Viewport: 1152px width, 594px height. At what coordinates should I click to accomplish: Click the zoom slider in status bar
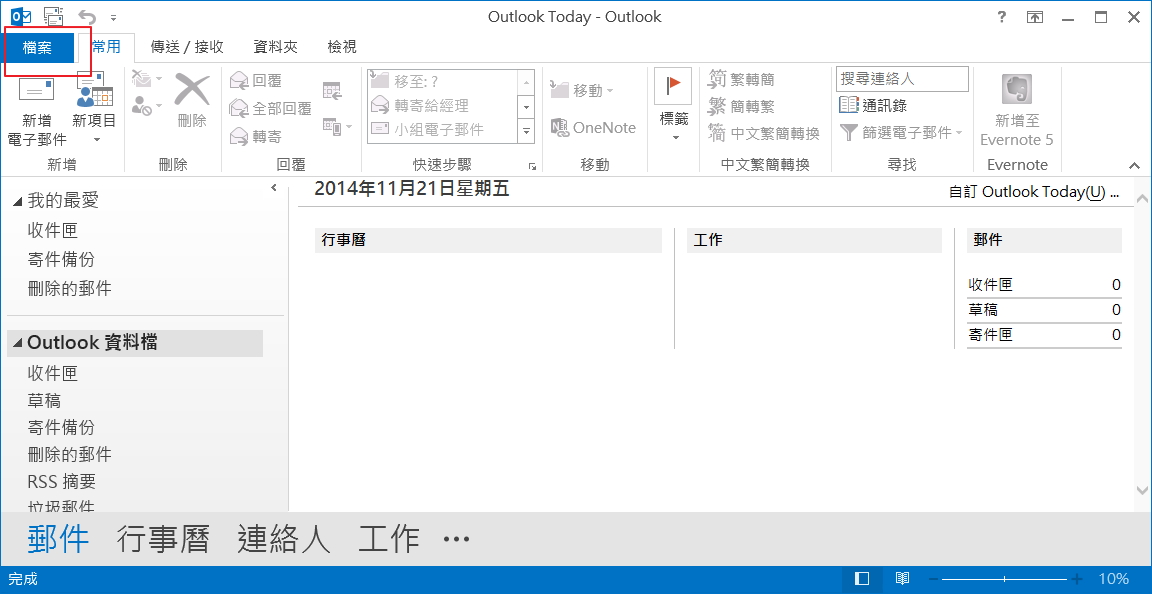coord(1004,579)
